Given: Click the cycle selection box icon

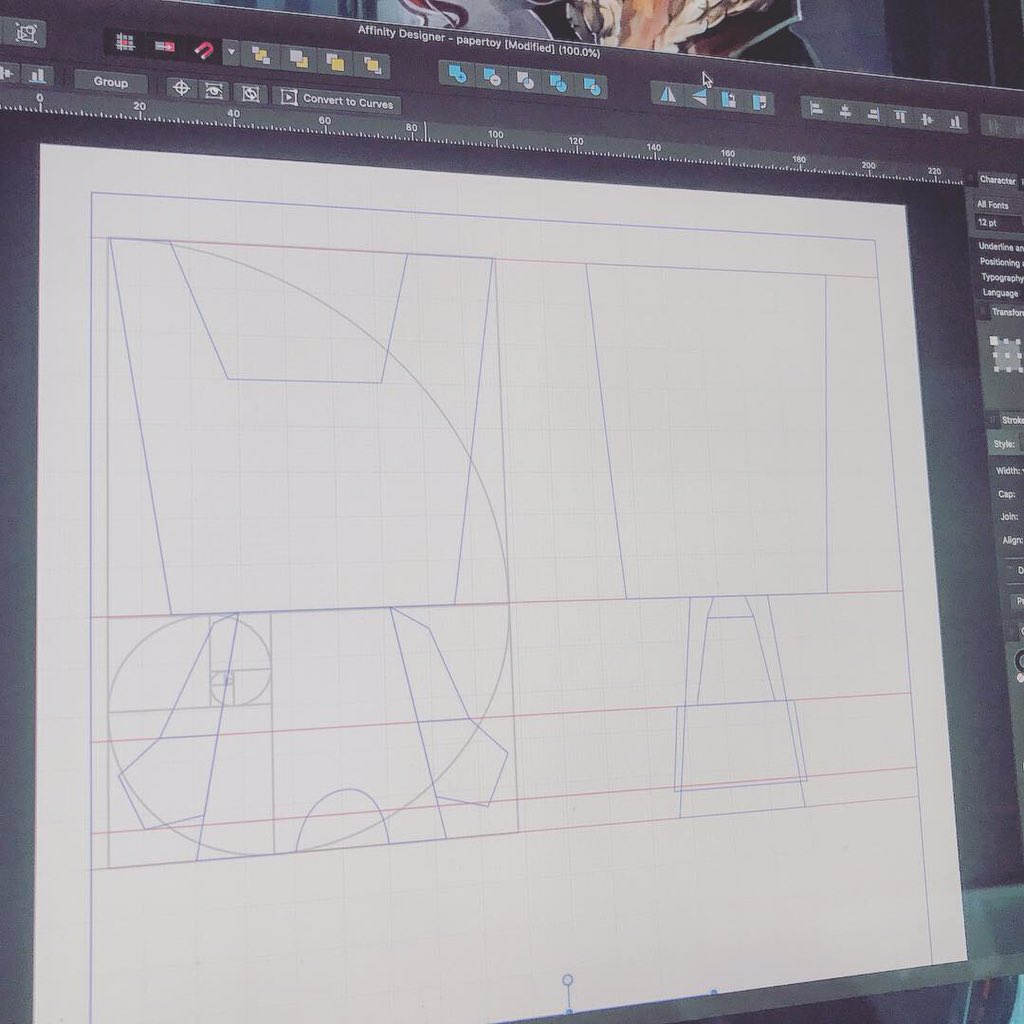Looking at the screenshot, I should tap(250, 94).
